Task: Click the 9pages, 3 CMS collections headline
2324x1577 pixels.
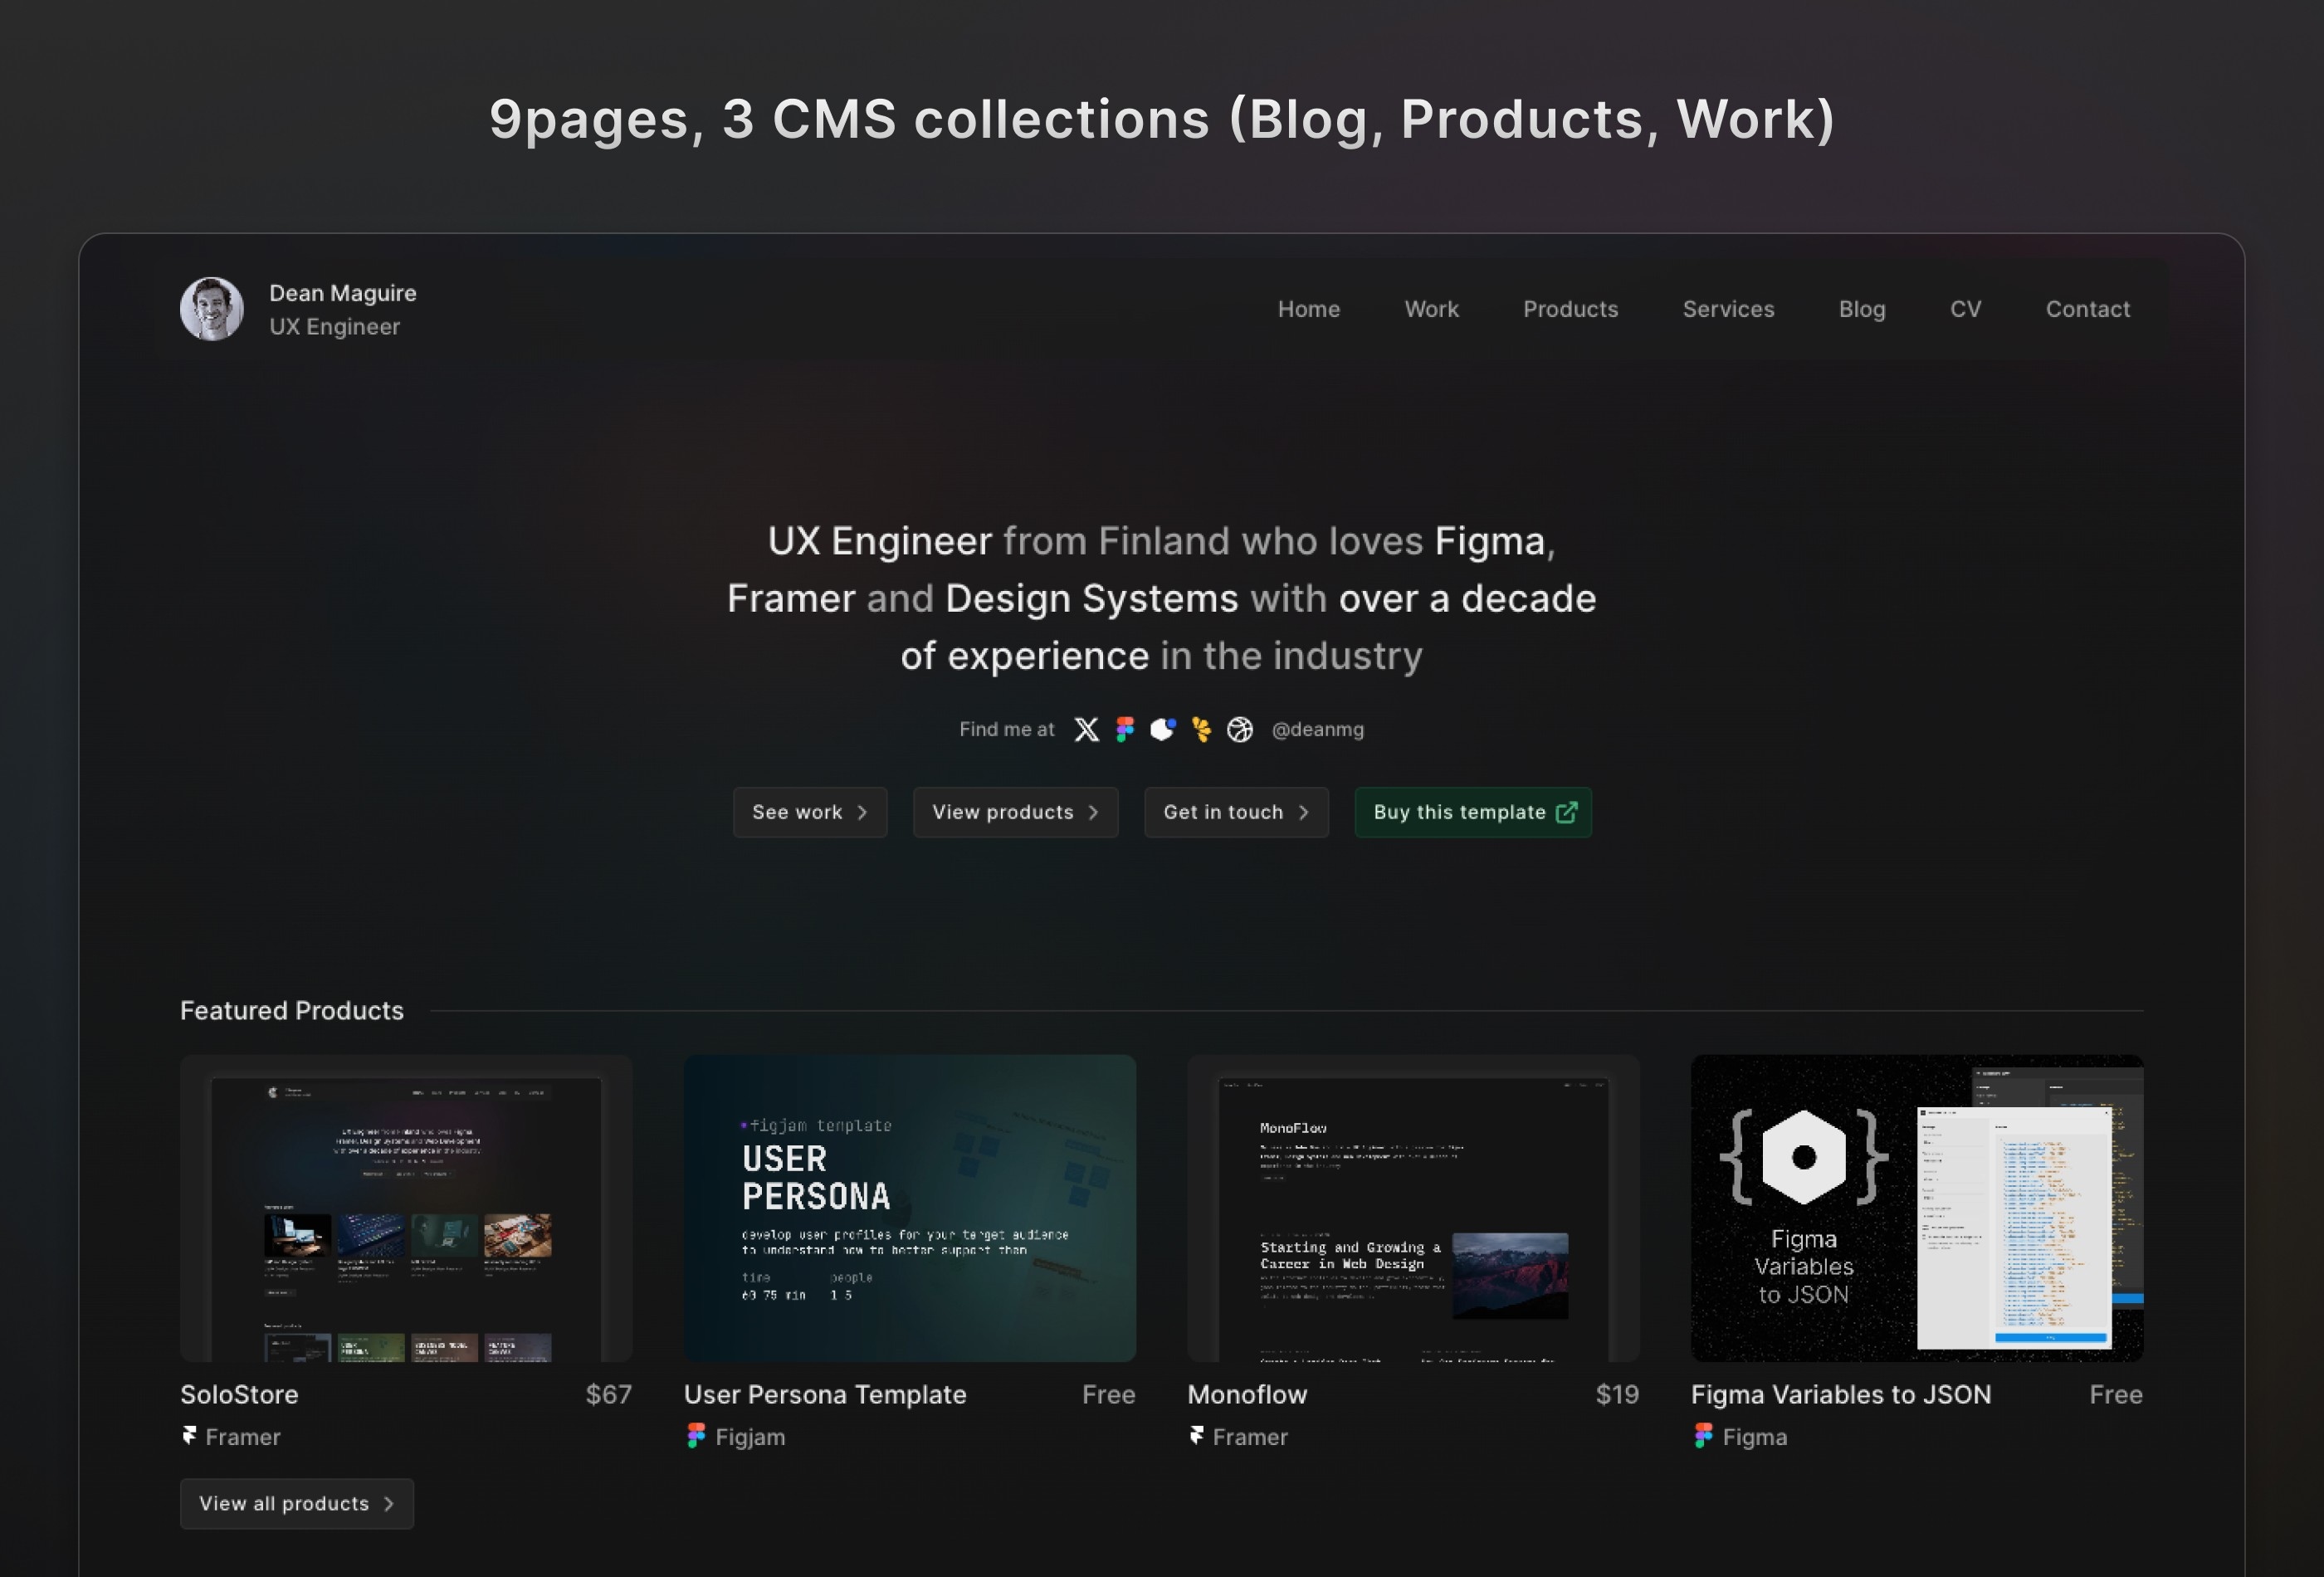Action: 1162,120
